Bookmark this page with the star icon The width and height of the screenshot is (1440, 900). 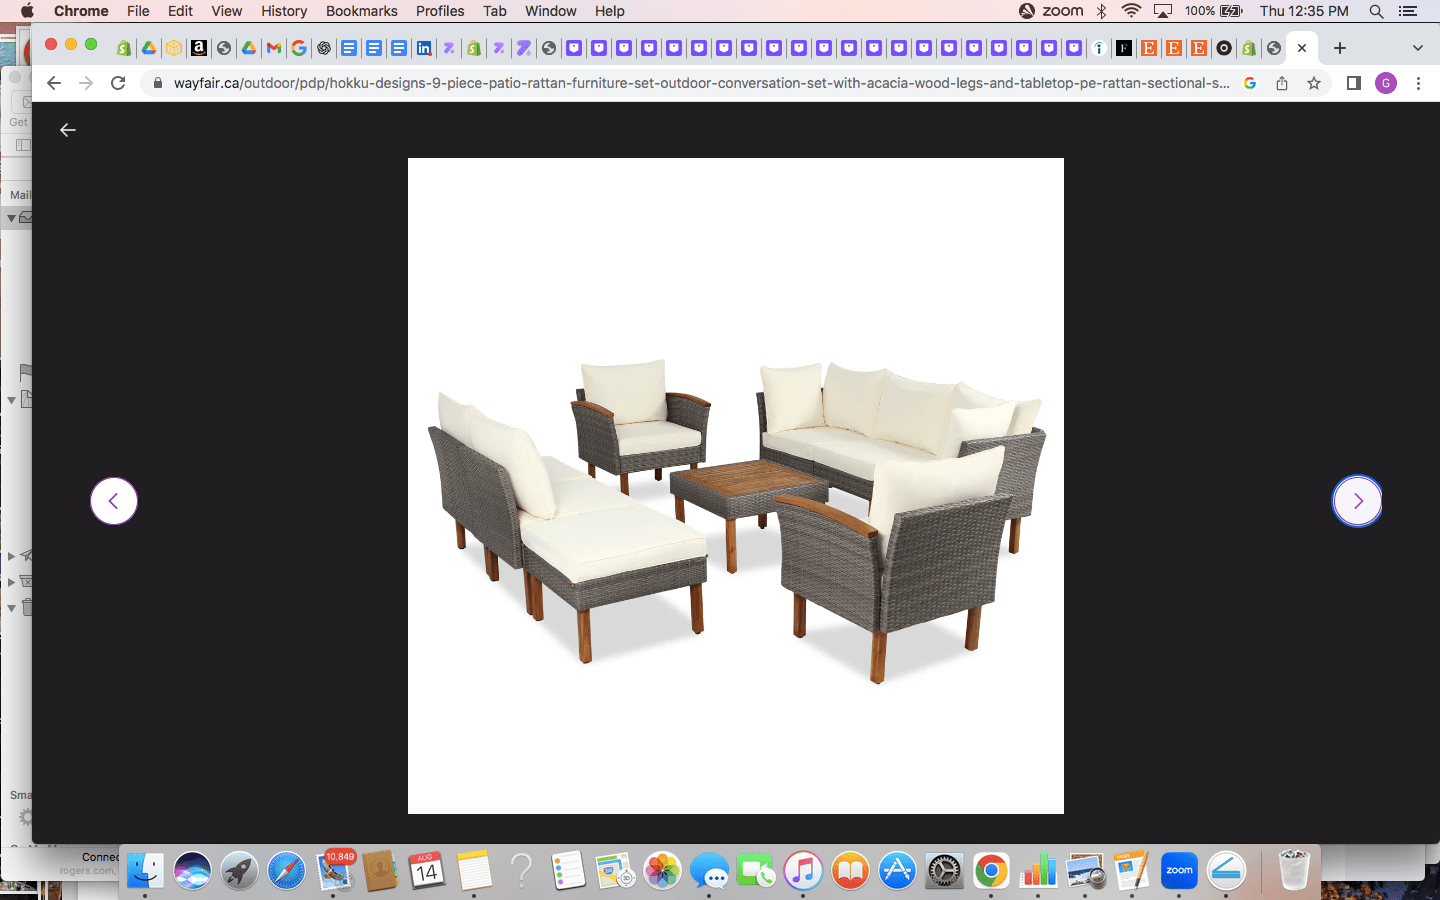(1314, 83)
